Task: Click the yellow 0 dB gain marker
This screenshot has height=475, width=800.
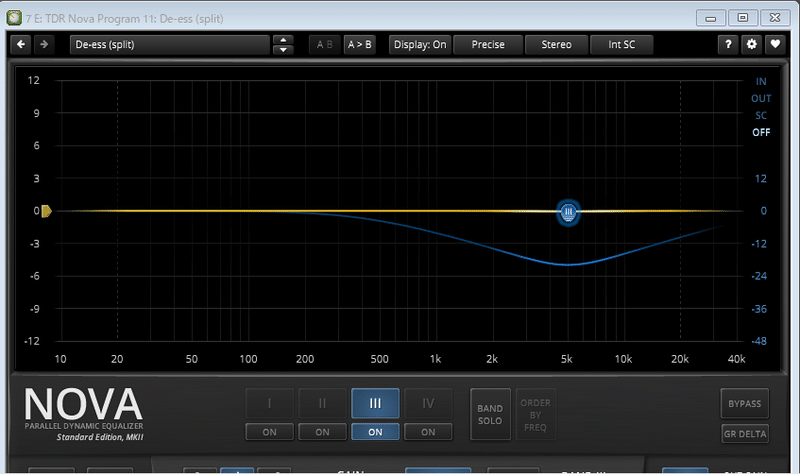Action: [x=46, y=211]
